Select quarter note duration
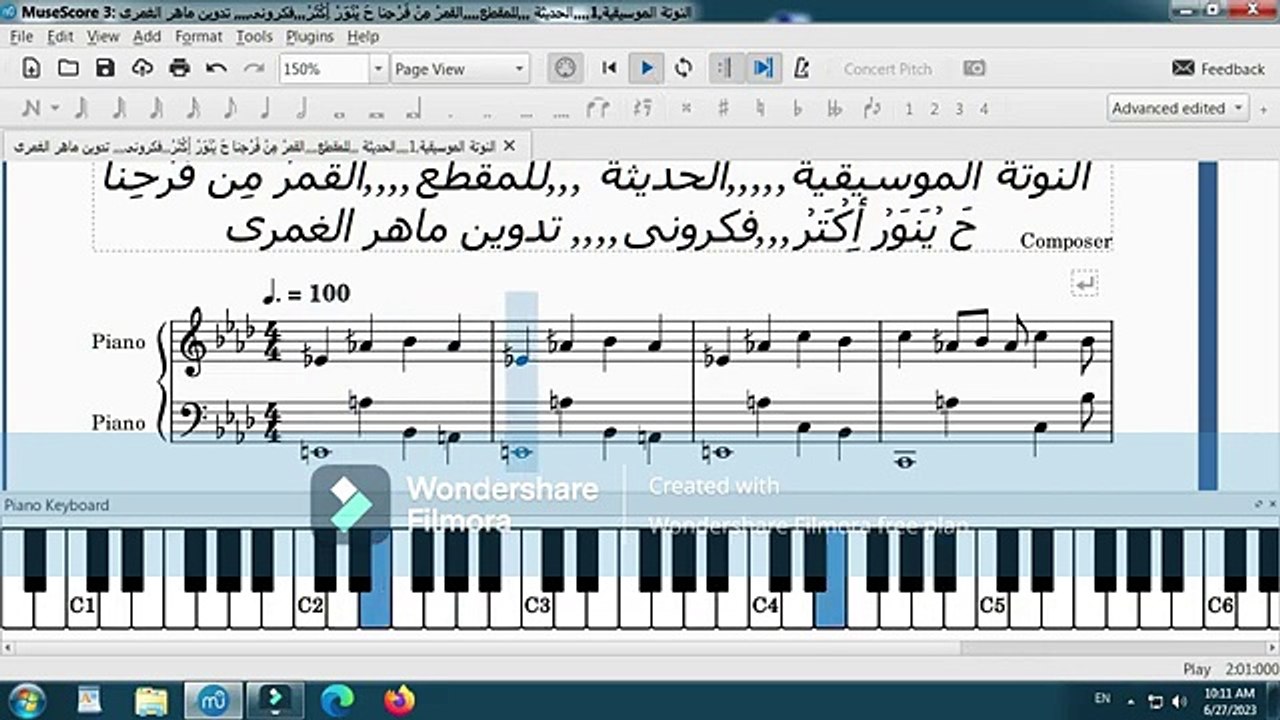1280x720 pixels. 265,108
